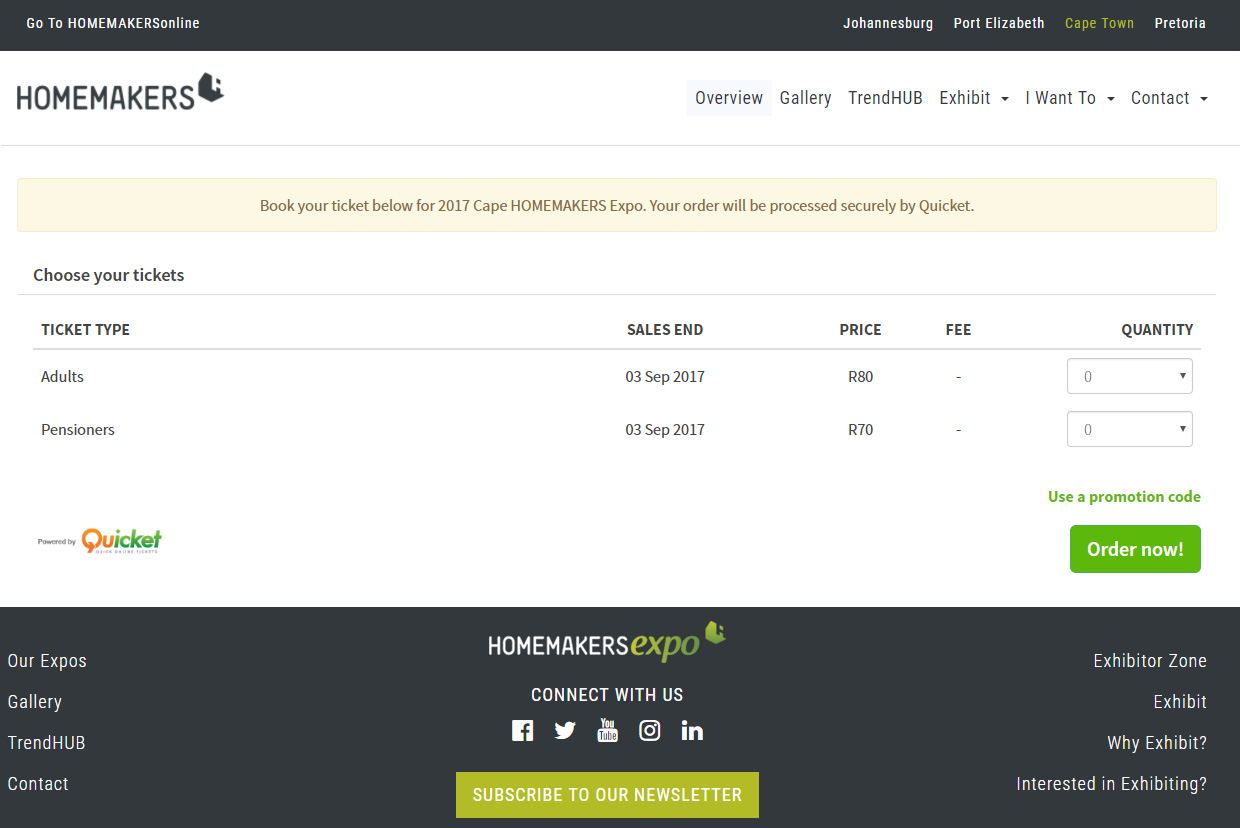This screenshot has height=828, width=1240.
Task: Click Use a promotion code link
Action: coord(1124,497)
